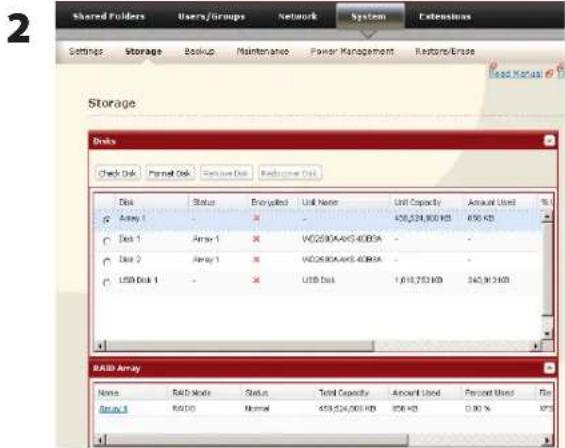Click the Disk 1 row Array 1 status
The width and height of the screenshot is (565, 448).
click(x=206, y=239)
